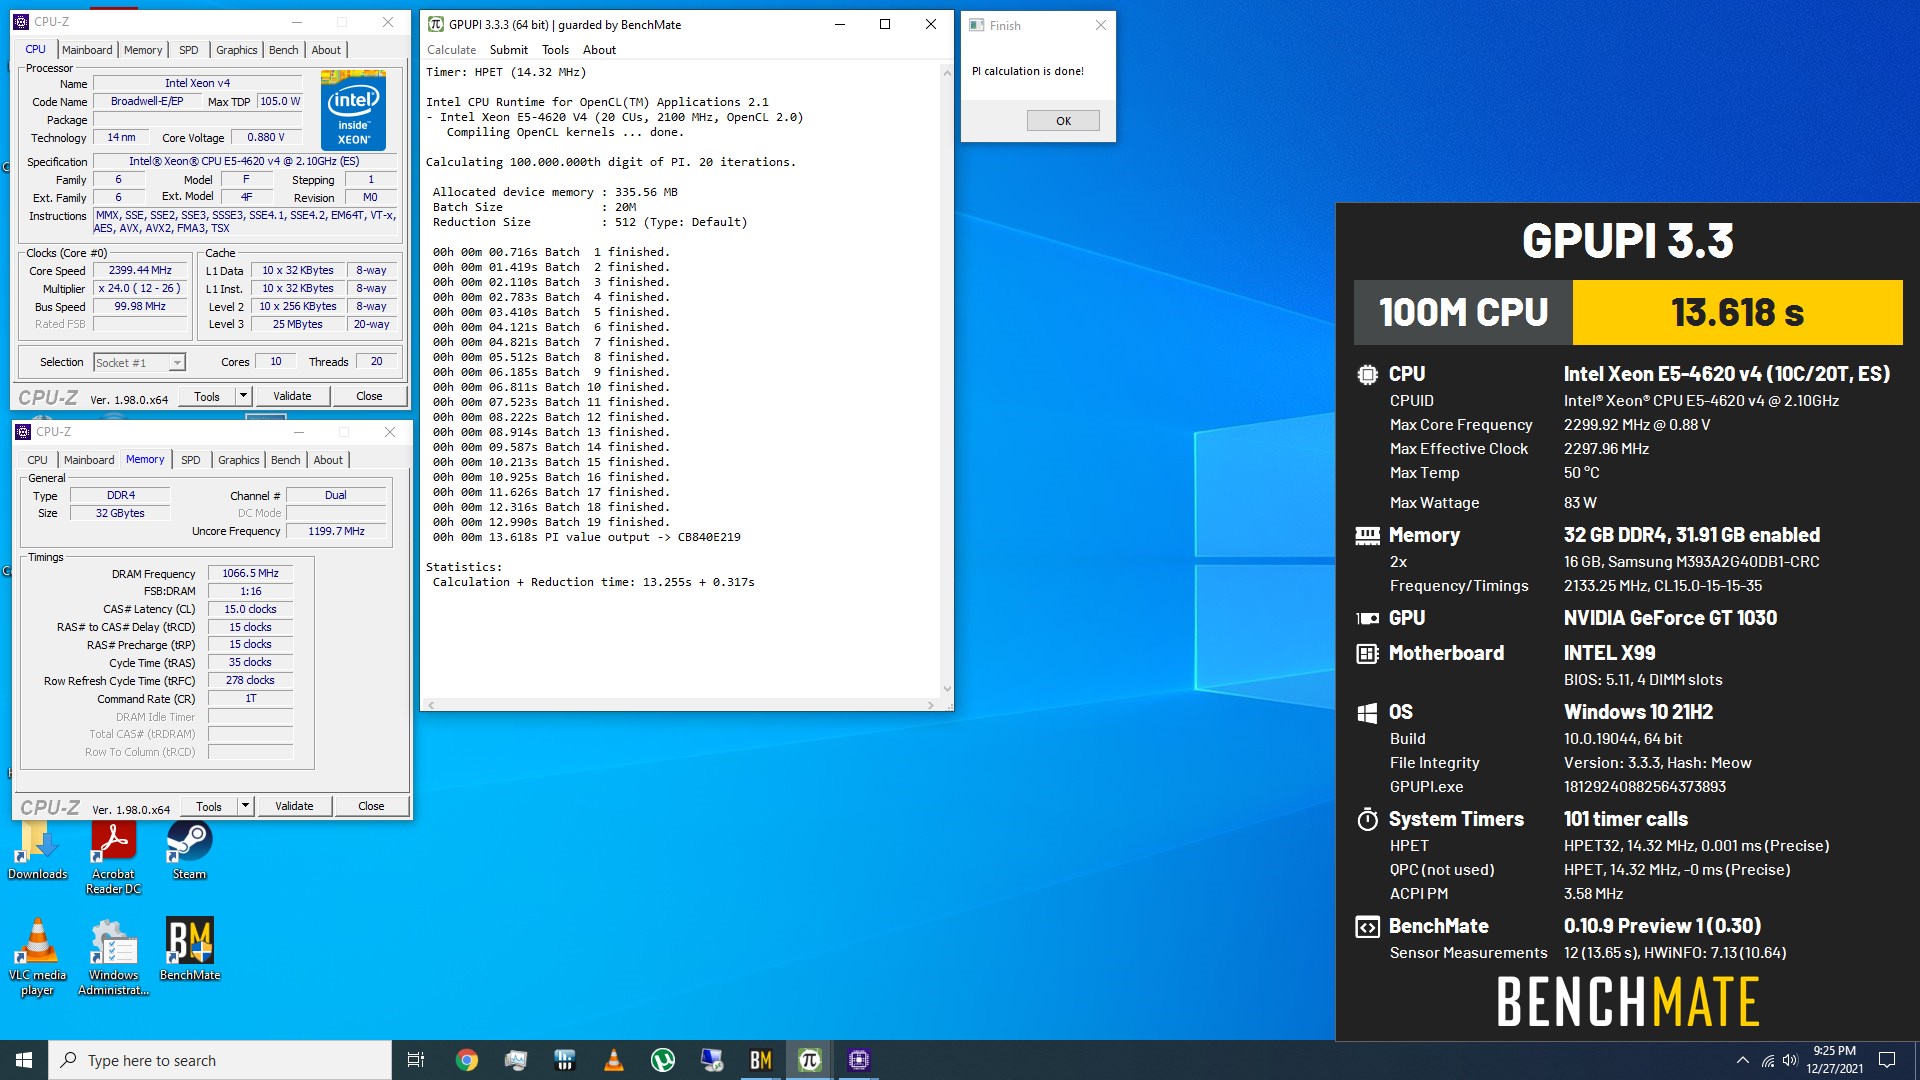1920x1080 pixels.
Task: Launch the VLC media player desktop icon
Action: (x=37, y=956)
